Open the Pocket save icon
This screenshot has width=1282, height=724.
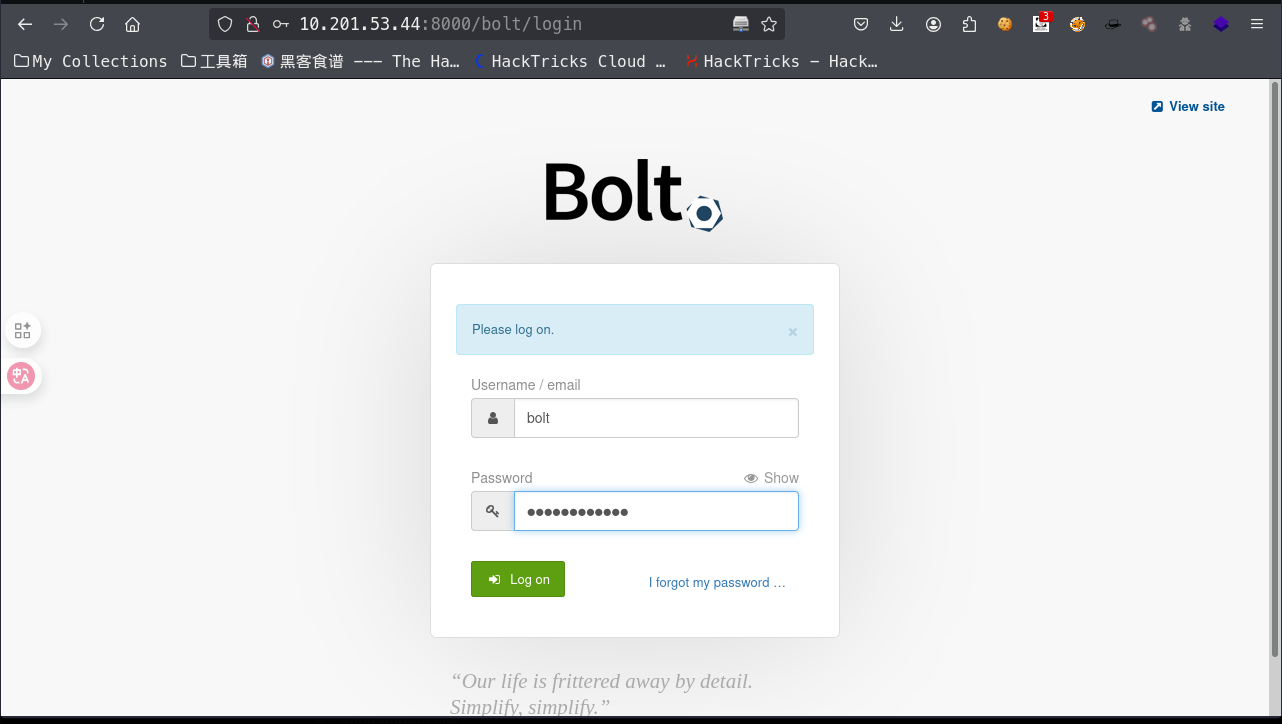[861, 24]
